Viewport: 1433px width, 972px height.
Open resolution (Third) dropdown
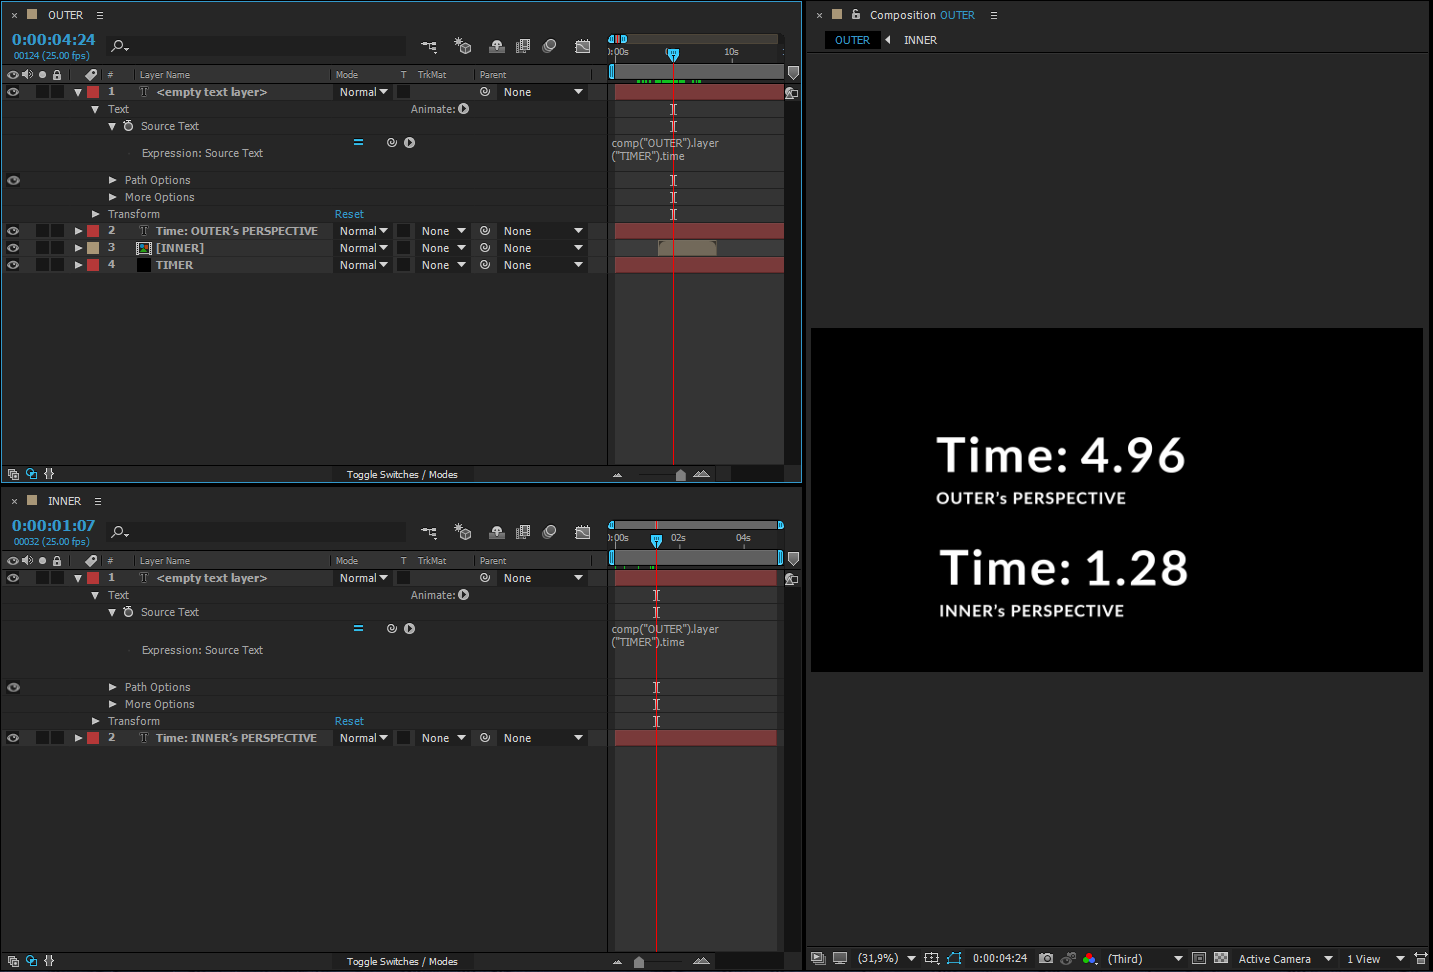tap(1145, 958)
